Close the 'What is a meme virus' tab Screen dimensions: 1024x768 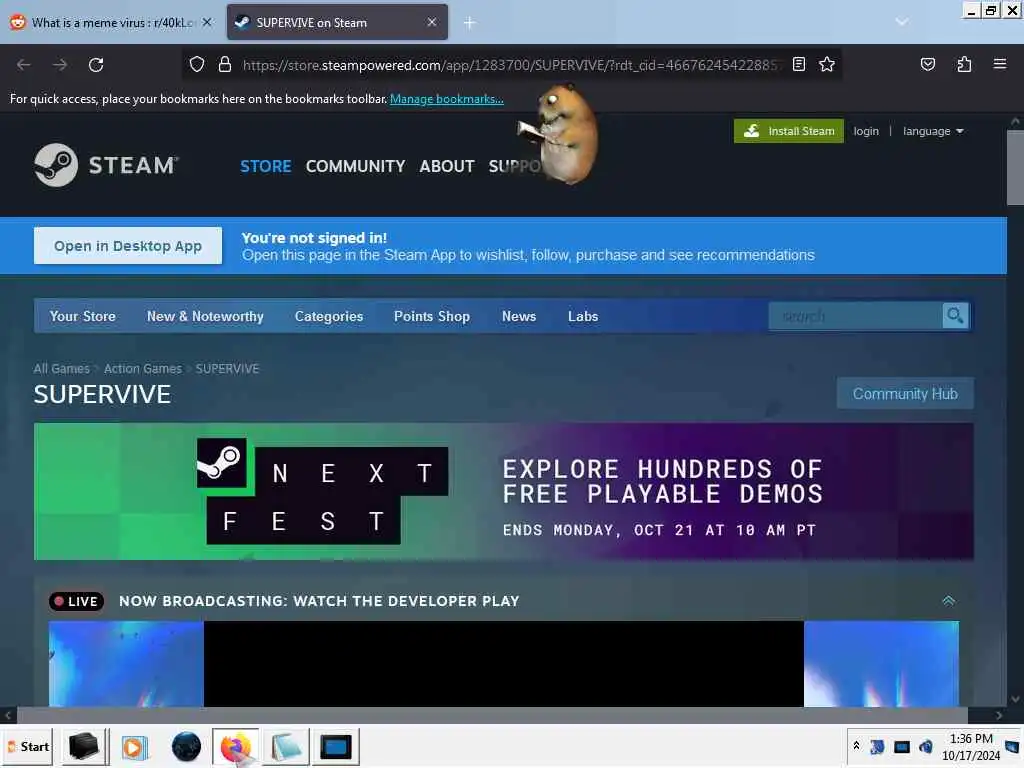tap(207, 22)
